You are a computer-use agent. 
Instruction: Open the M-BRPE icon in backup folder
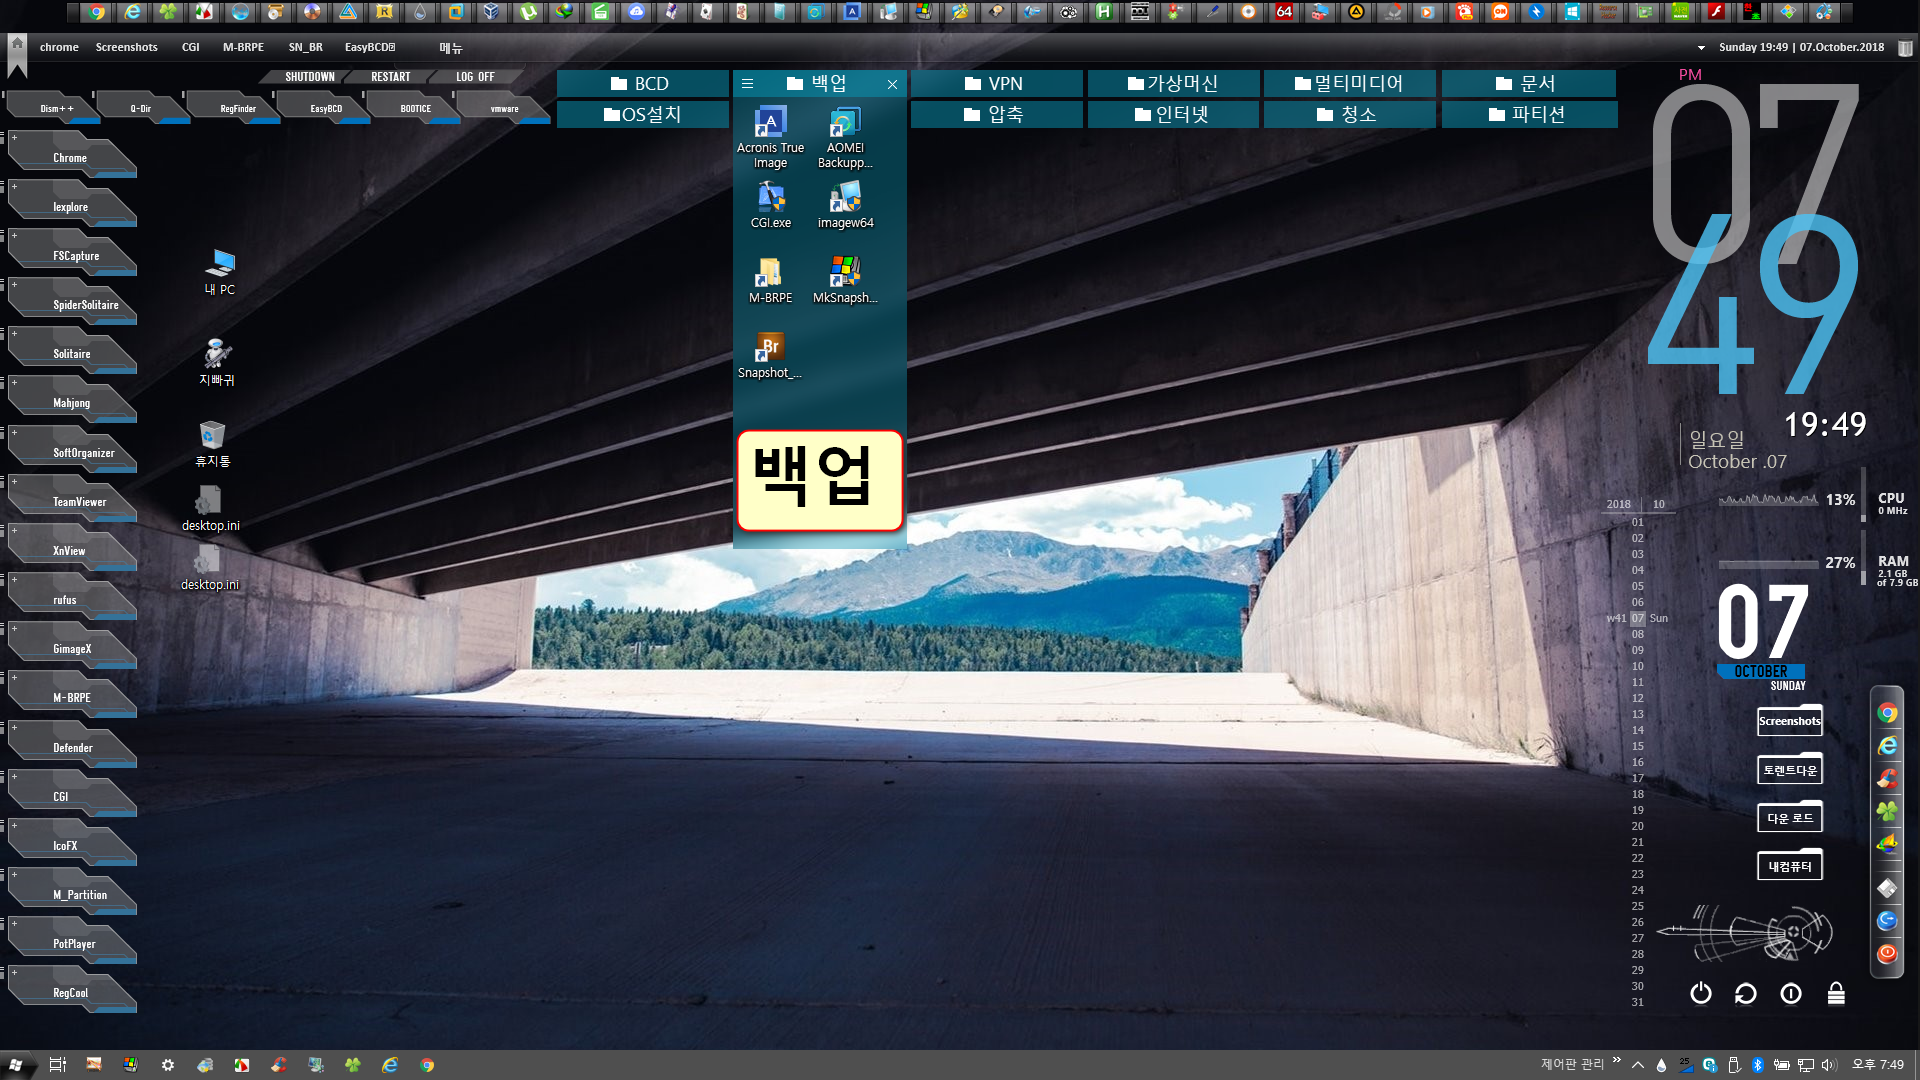point(770,280)
